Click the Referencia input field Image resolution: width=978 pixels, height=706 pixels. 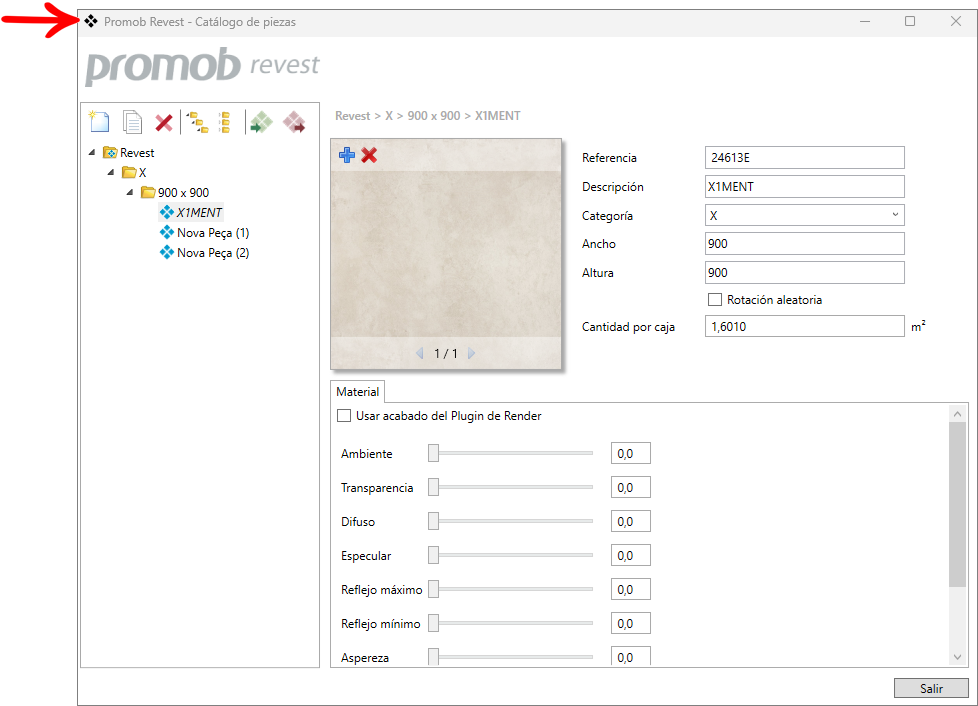(x=803, y=158)
